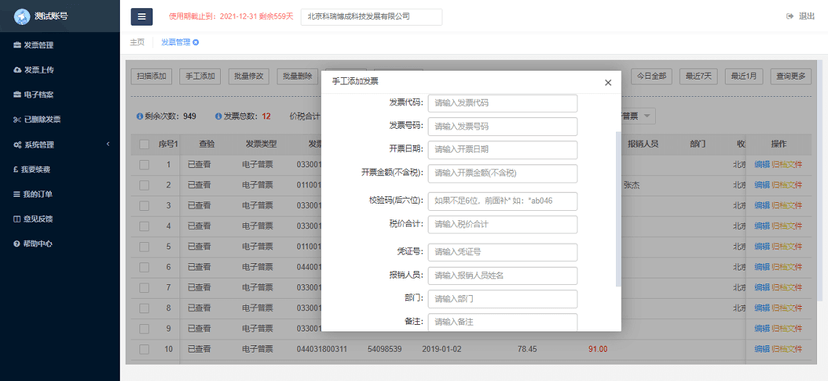The height and width of the screenshot is (381, 828).
Task: Tick the checkbox for row 1
Action: pyautogui.click(x=144, y=165)
